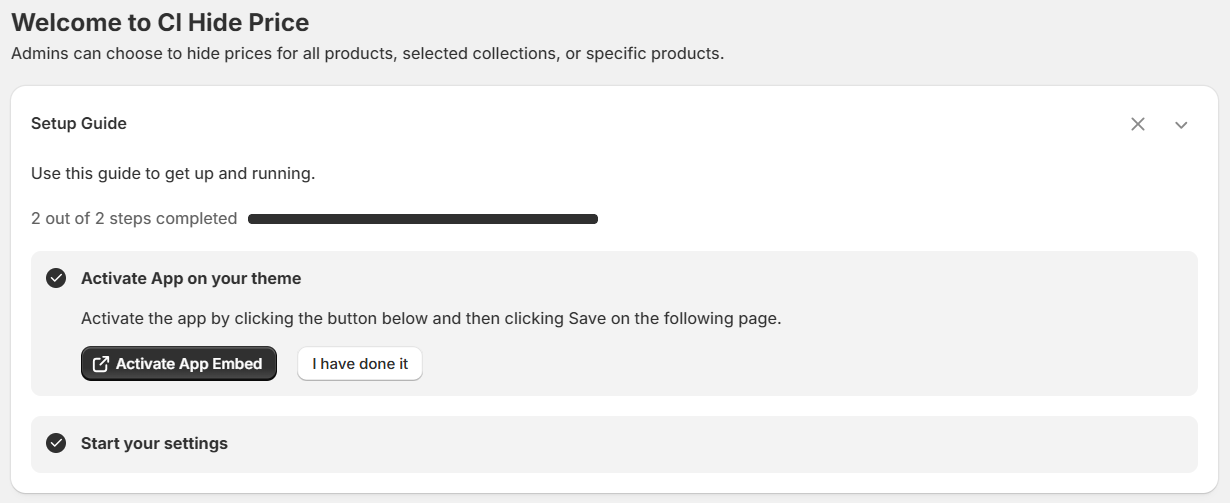Click the gray page background beside the welcome heading
1230x503 pixels.
coord(800,22)
